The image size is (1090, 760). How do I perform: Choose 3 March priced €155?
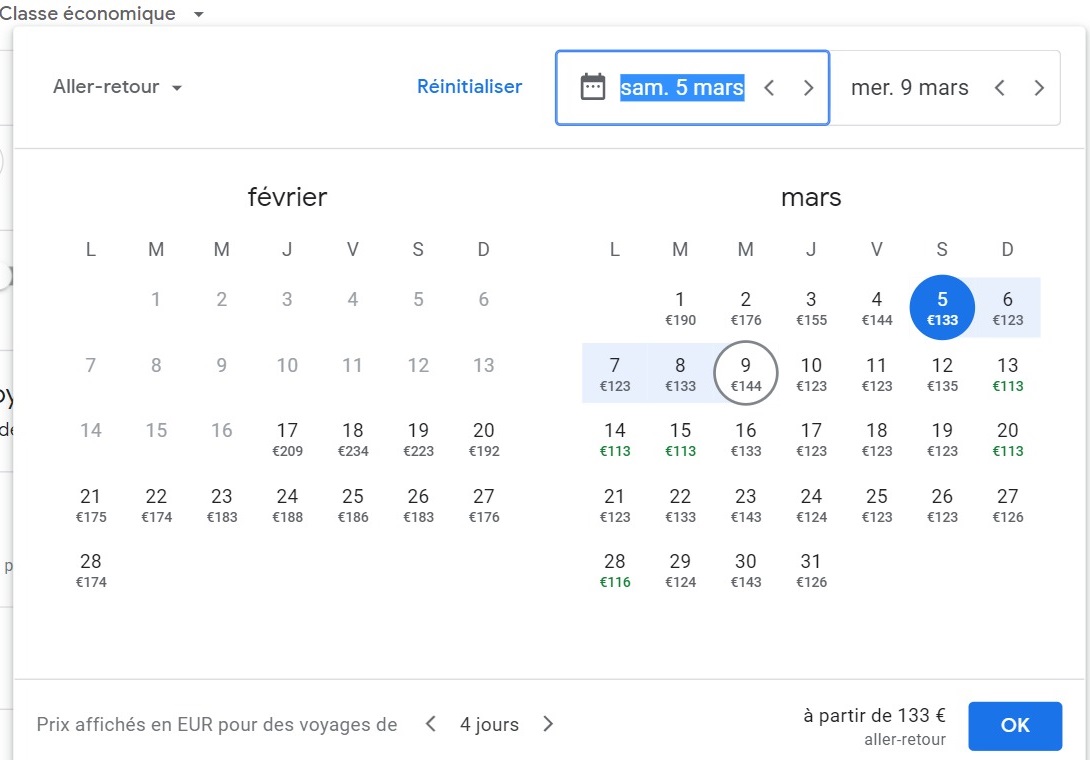(811, 307)
